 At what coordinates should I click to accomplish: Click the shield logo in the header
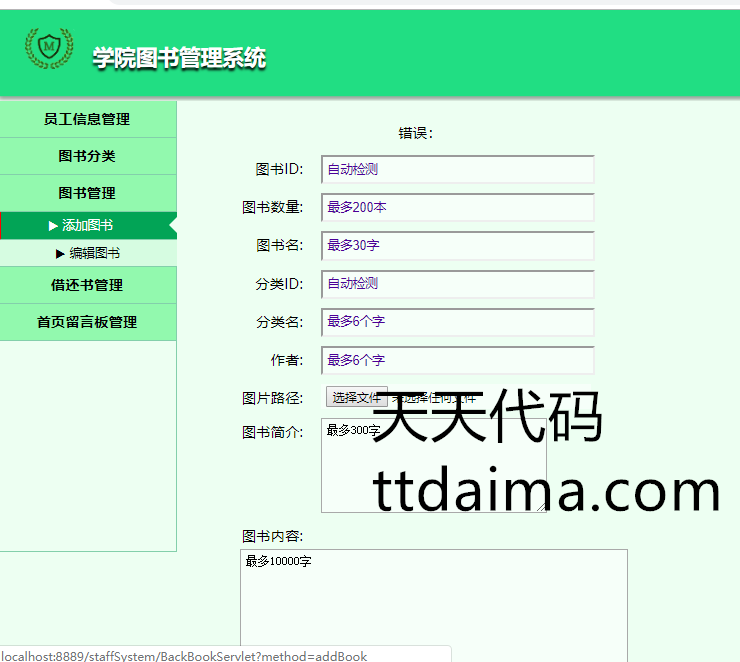pos(49,47)
